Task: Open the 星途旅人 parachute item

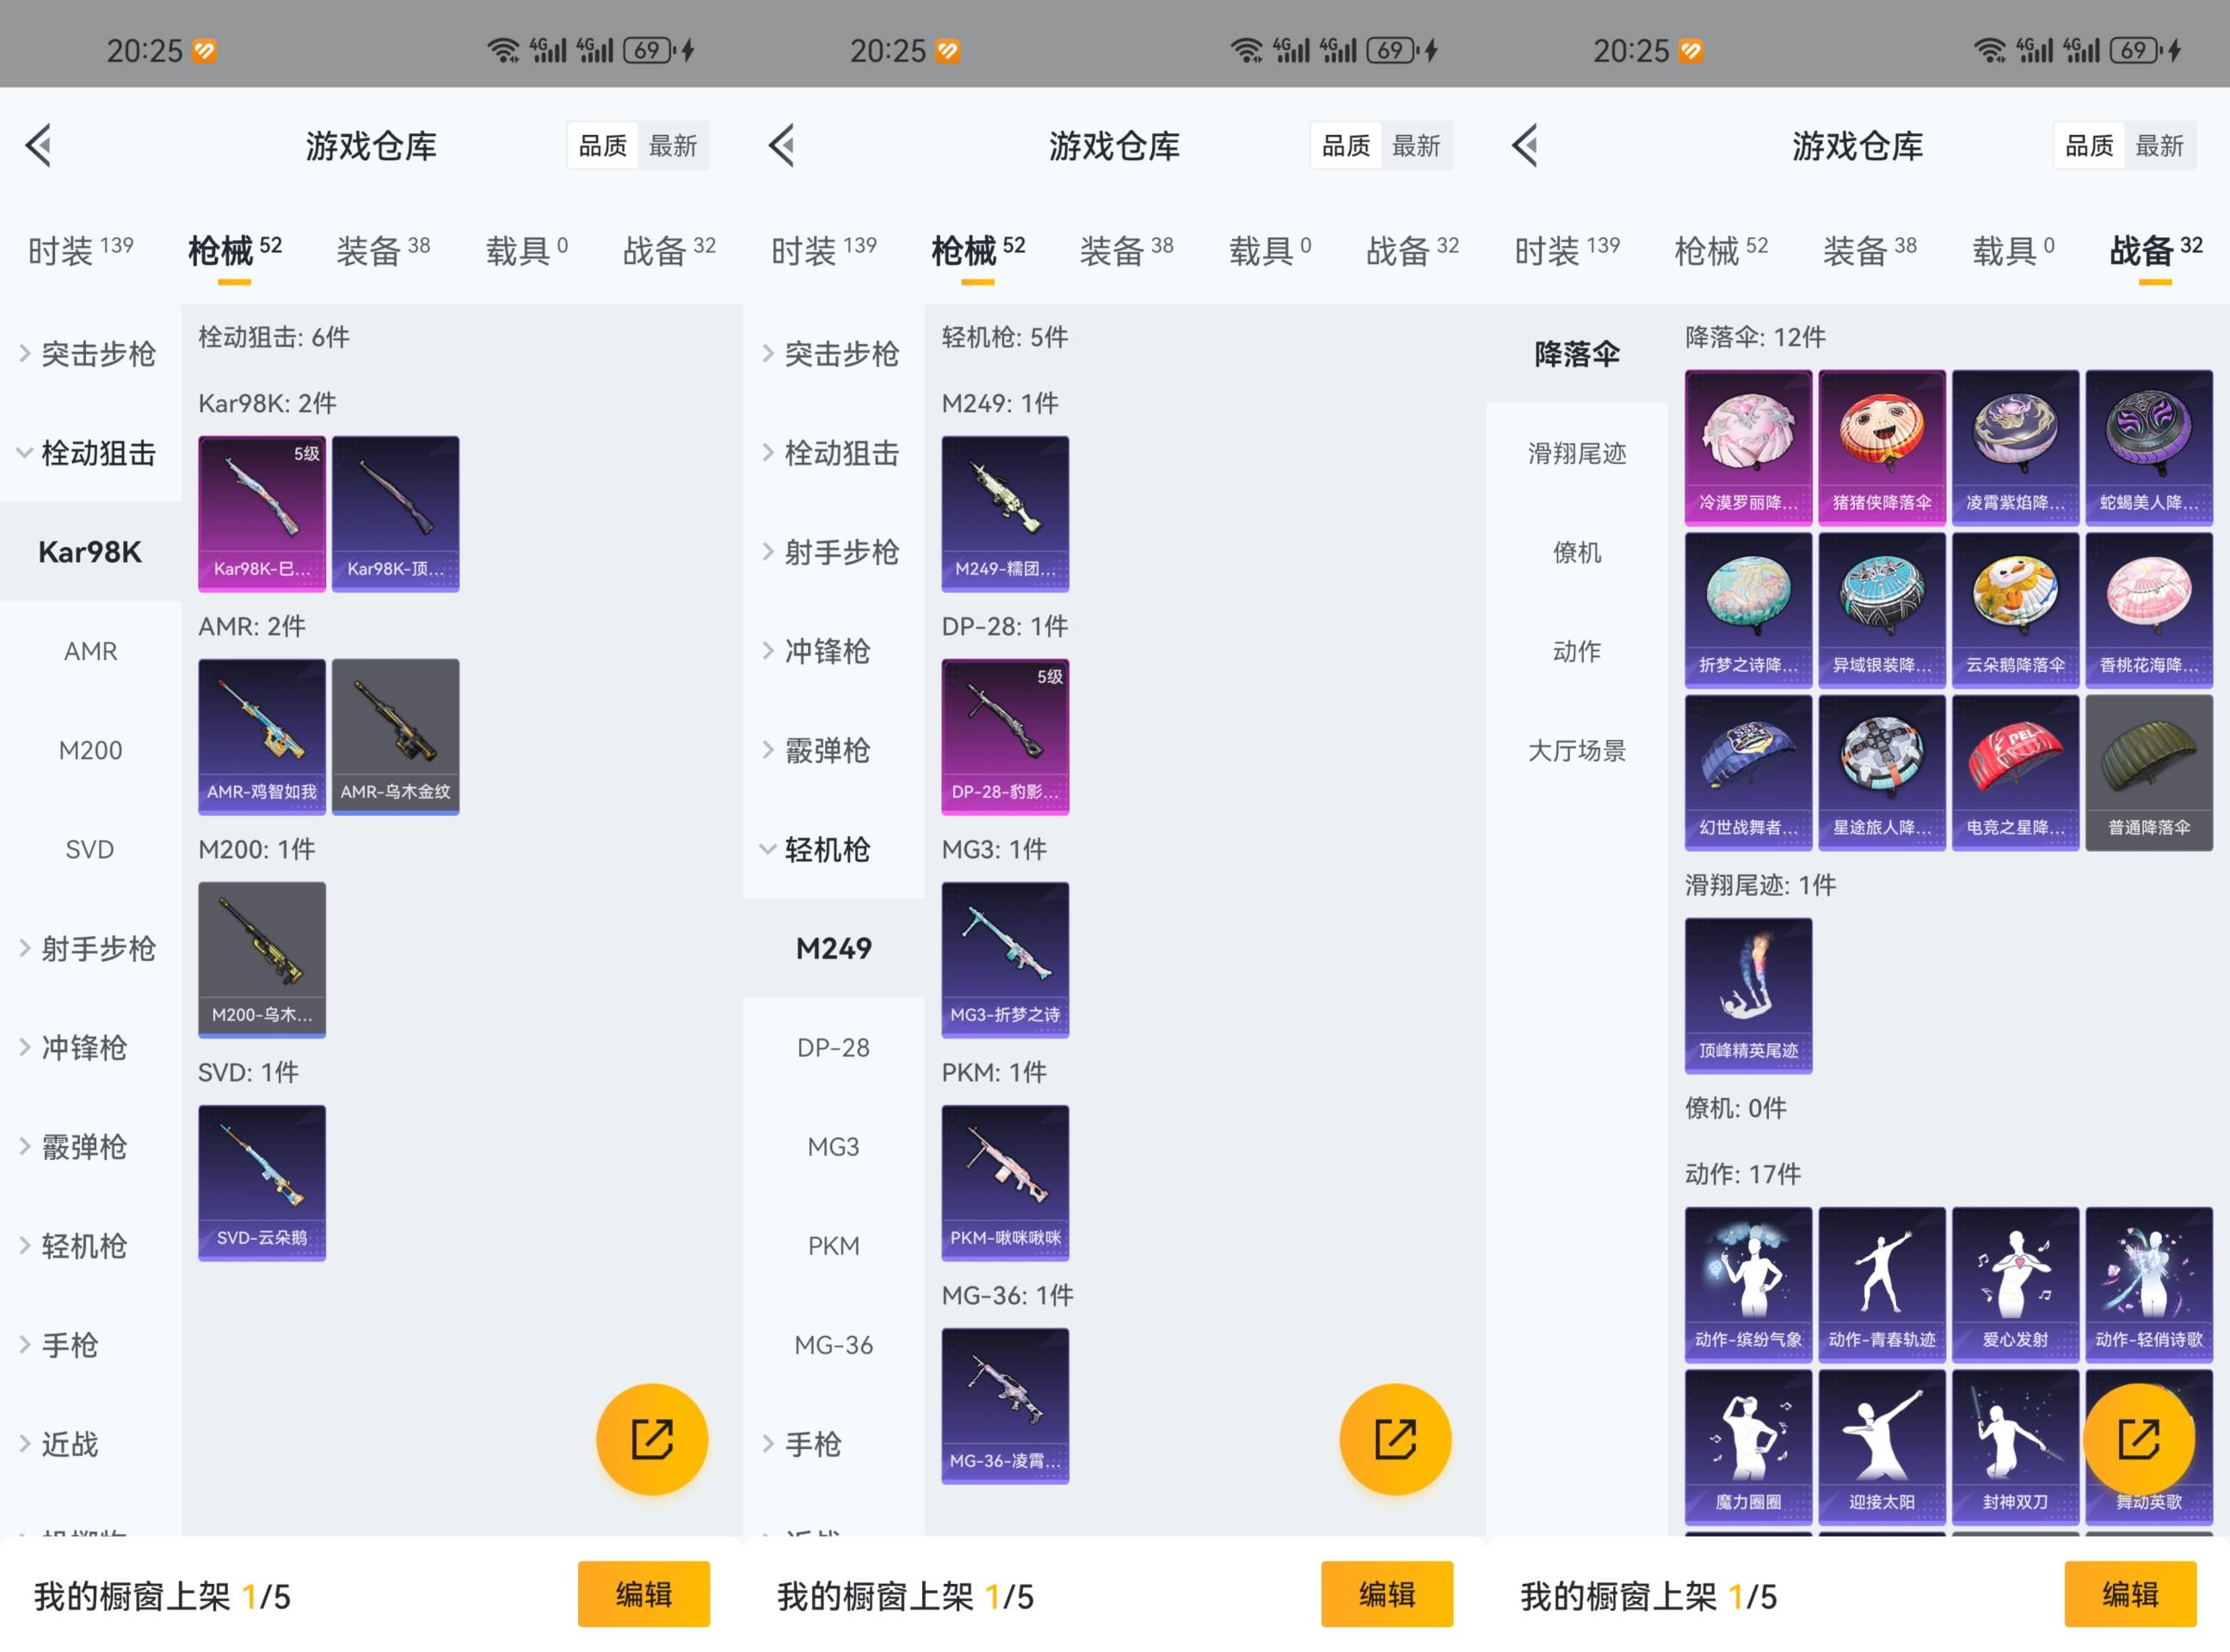Action: [1882, 773]
